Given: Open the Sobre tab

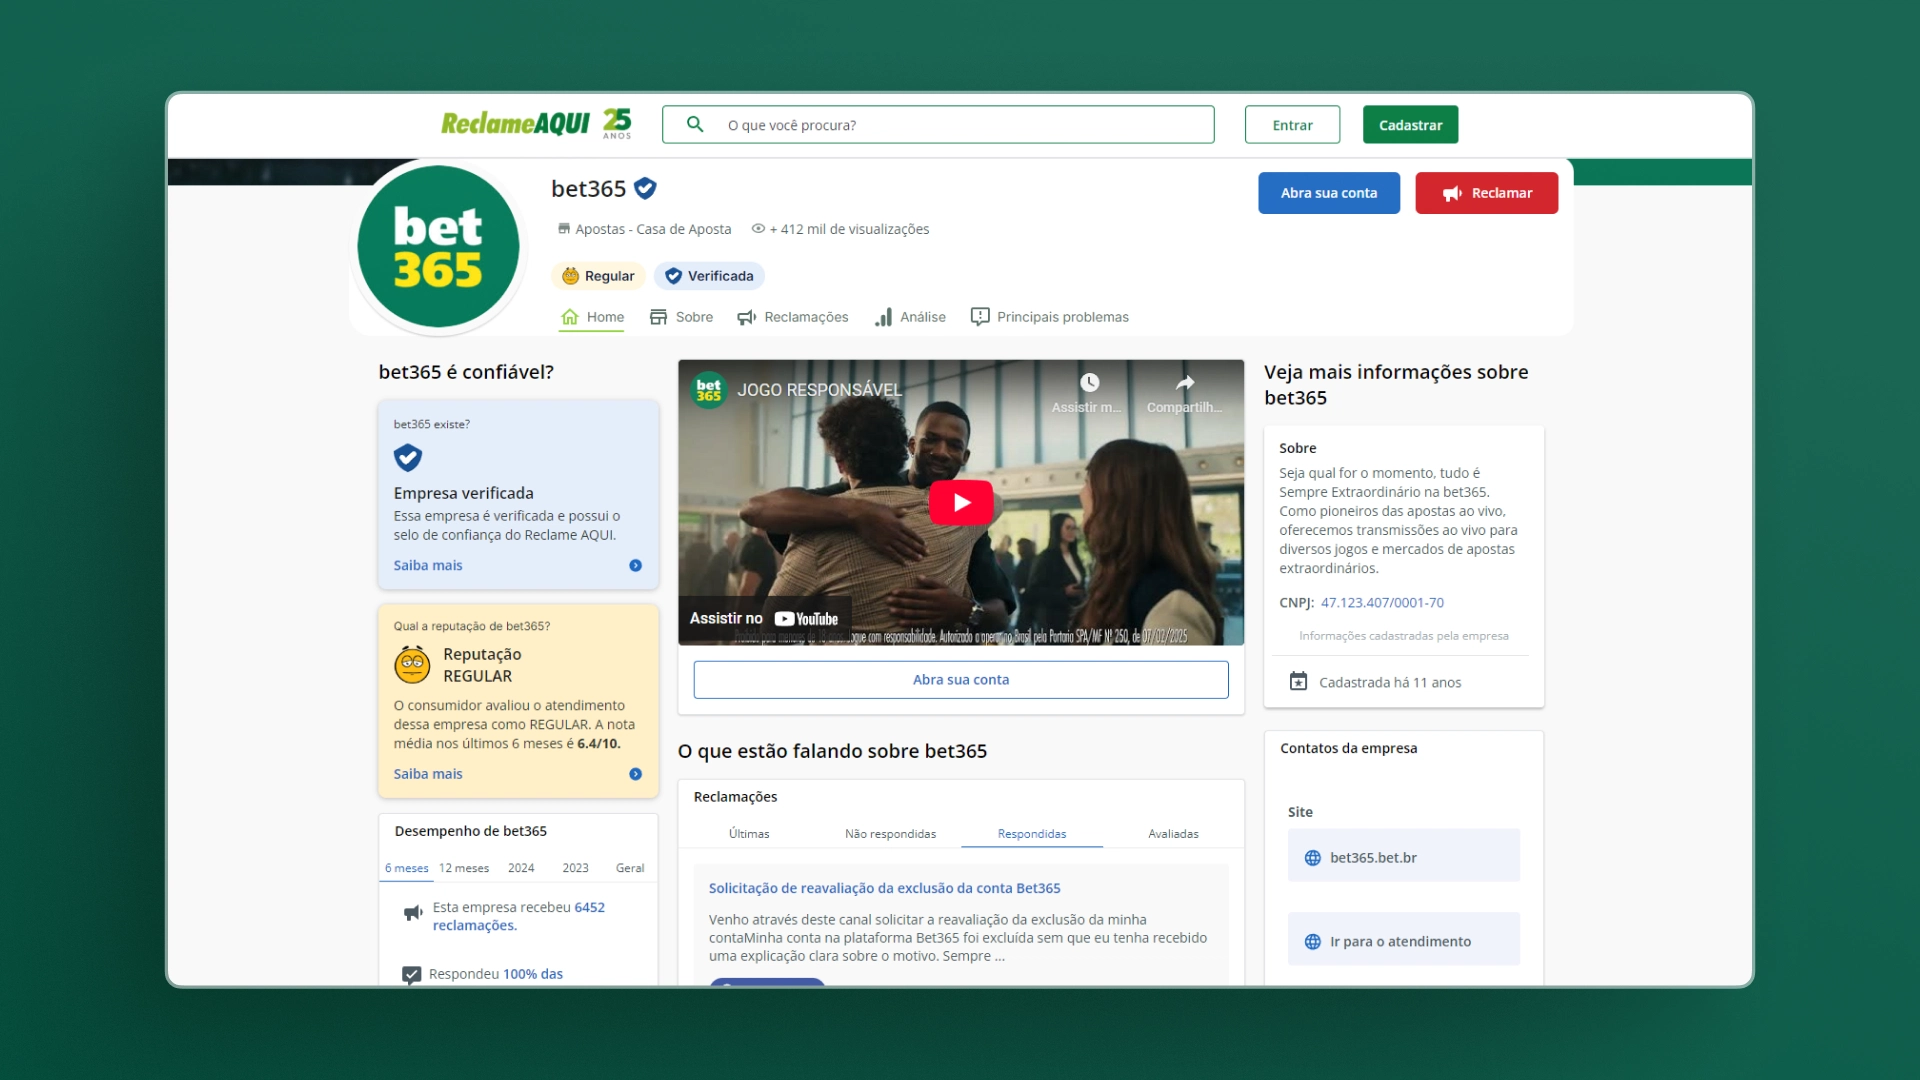Looking at the screenshot, I should coord(681,317).
